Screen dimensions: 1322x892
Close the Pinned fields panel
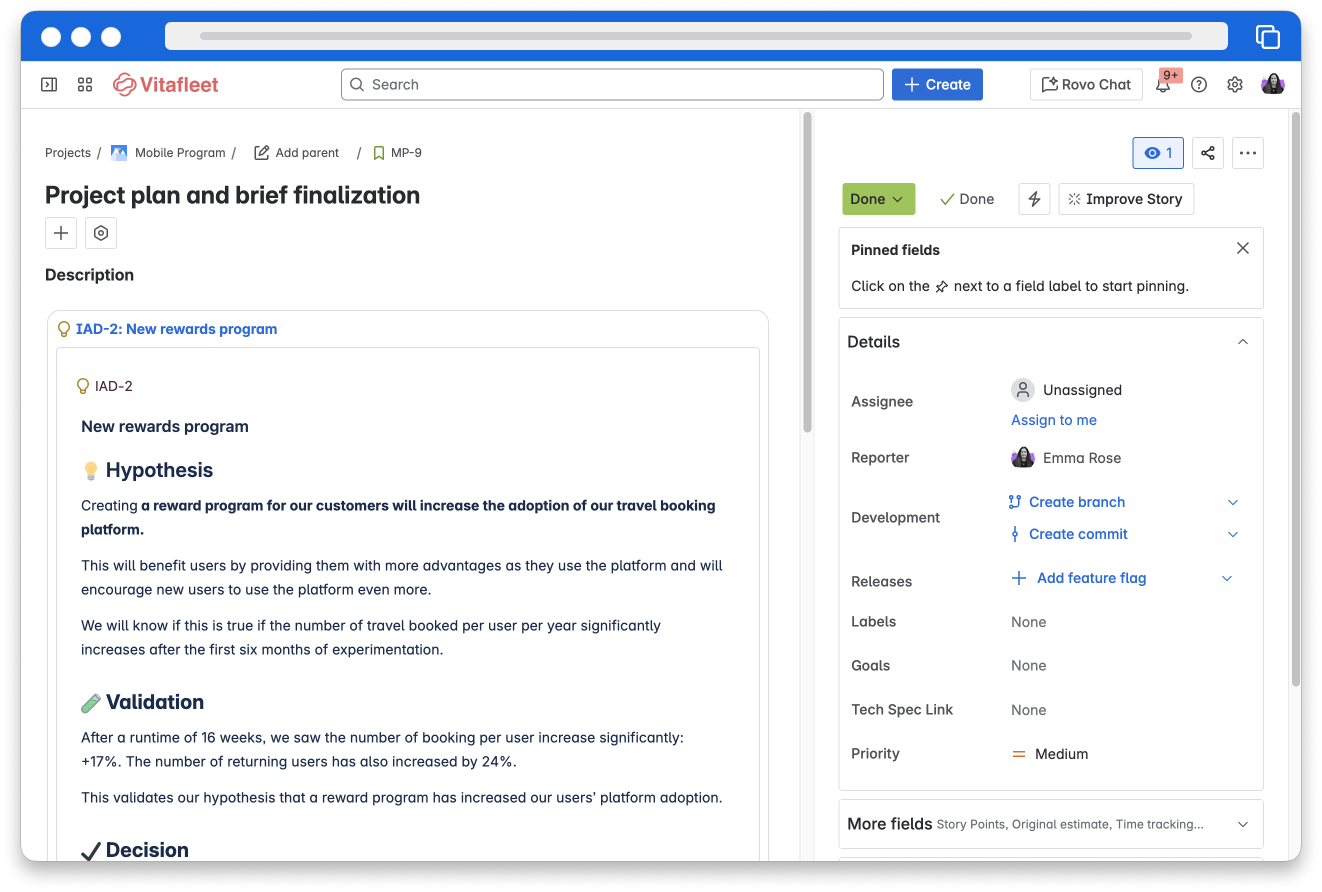coord(1243,248)
